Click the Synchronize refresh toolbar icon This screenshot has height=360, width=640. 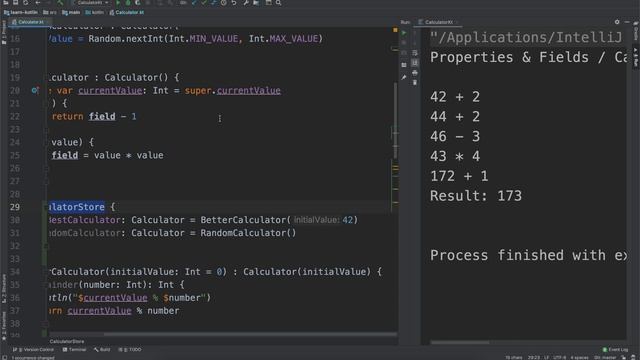[x=25, y=2]
